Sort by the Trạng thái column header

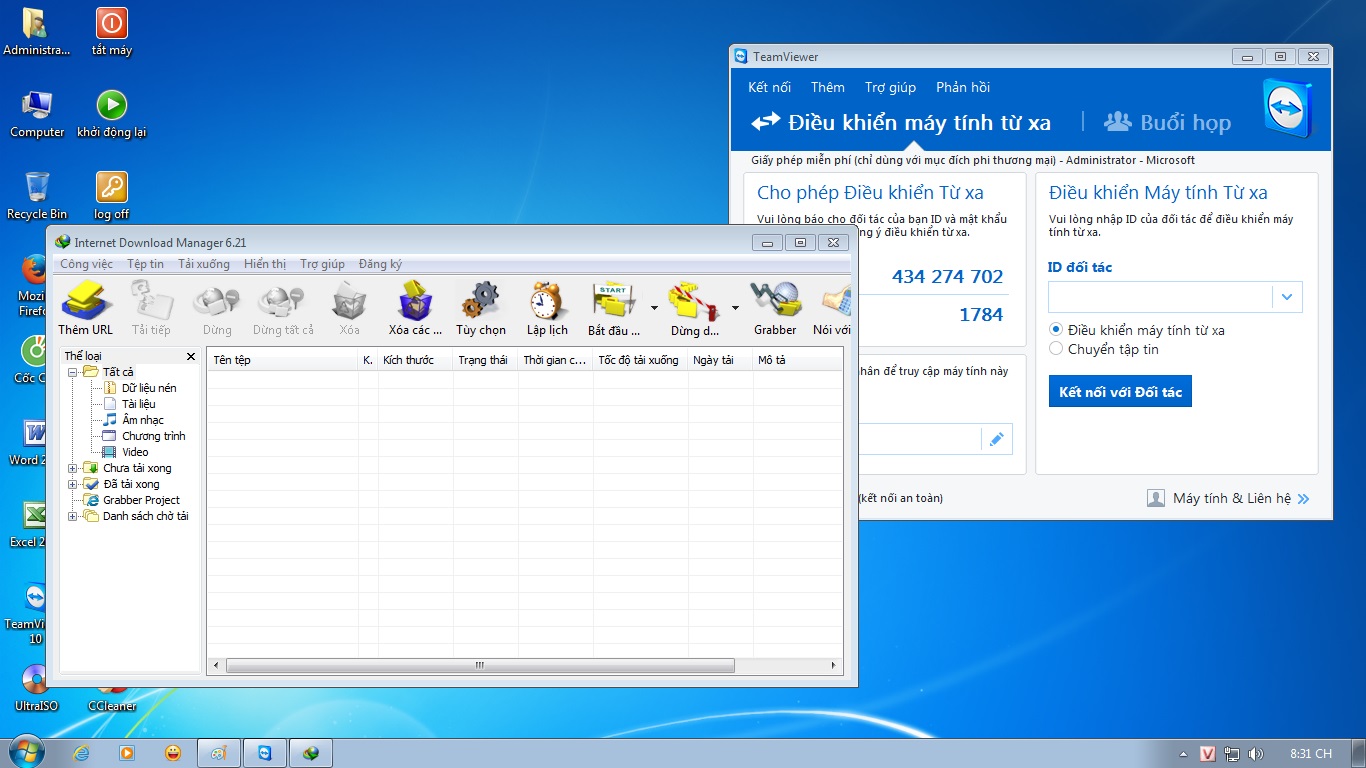[485, 360]
